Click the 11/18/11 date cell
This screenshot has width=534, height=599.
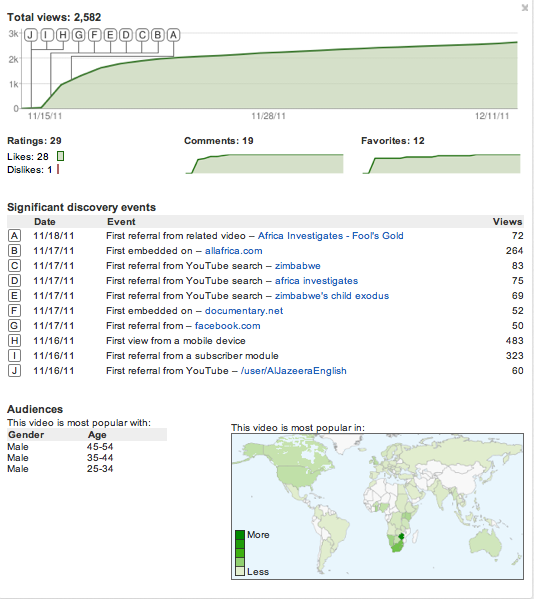53,236
